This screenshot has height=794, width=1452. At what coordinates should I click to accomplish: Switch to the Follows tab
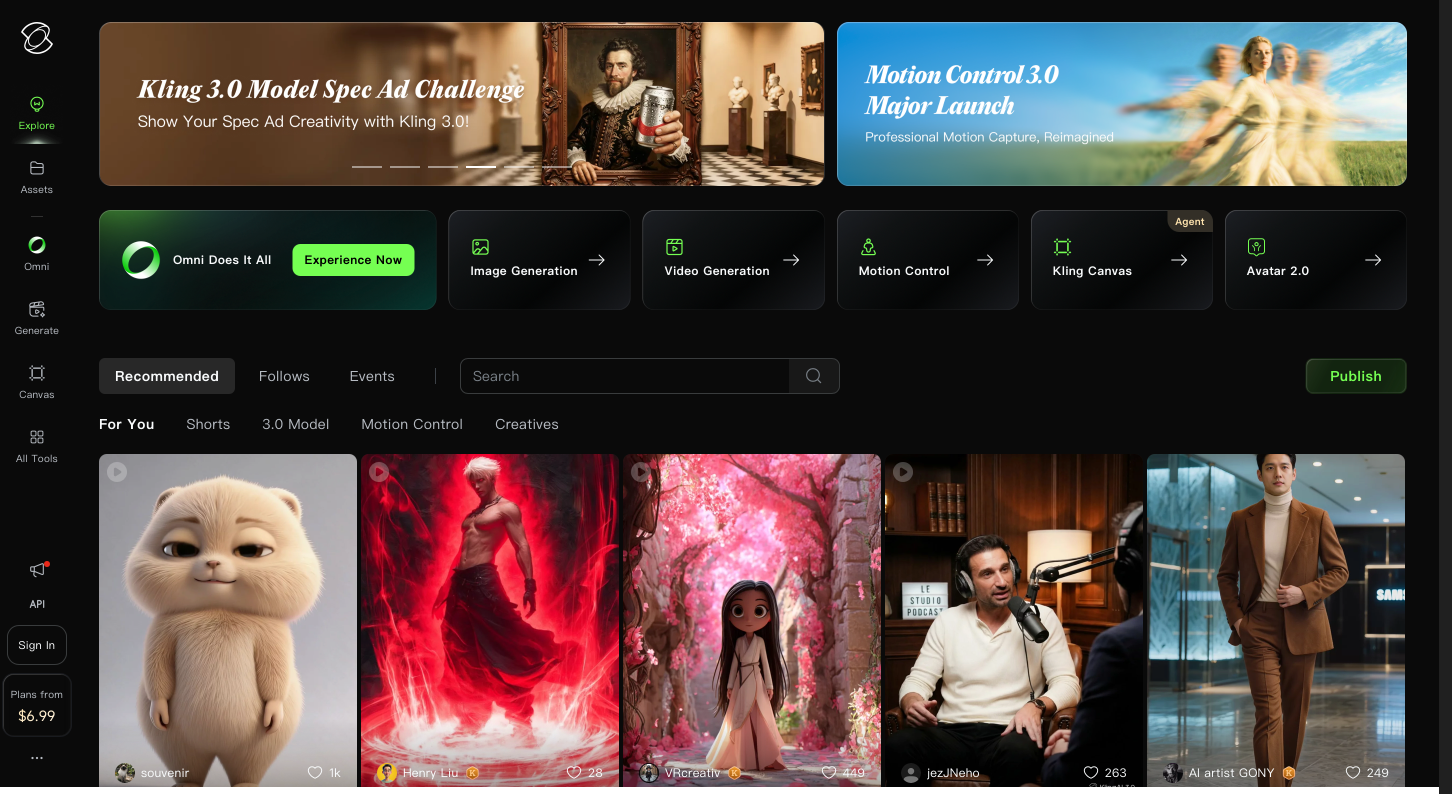pyautogui.click(x=284, y=376)
